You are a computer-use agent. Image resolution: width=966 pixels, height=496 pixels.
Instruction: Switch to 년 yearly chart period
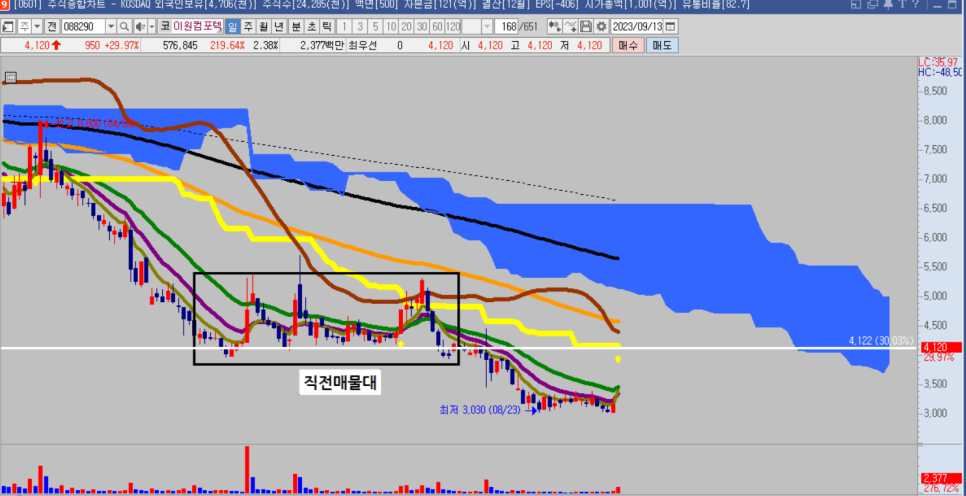pos(278,26)
